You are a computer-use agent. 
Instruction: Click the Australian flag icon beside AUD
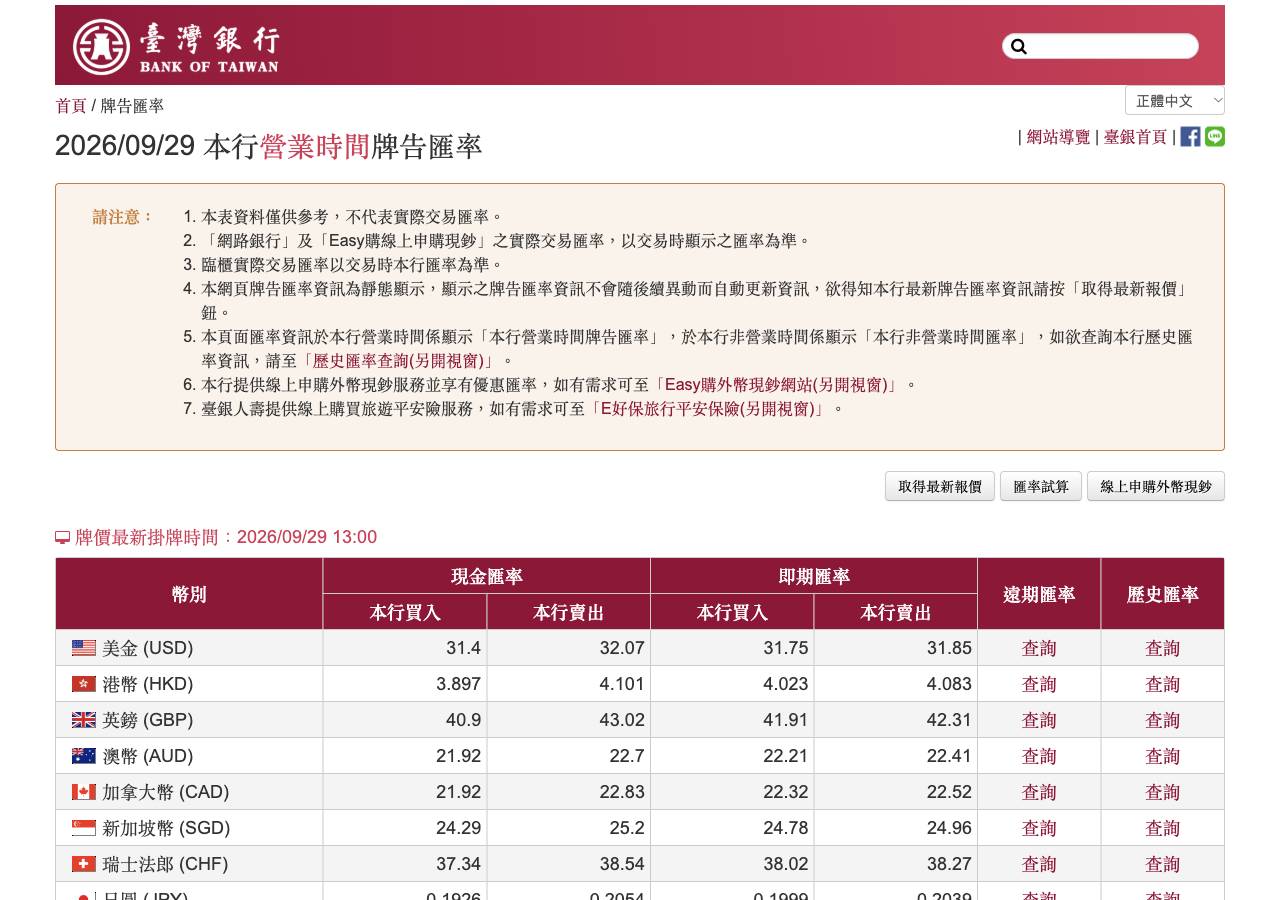(x=84, y=756)
